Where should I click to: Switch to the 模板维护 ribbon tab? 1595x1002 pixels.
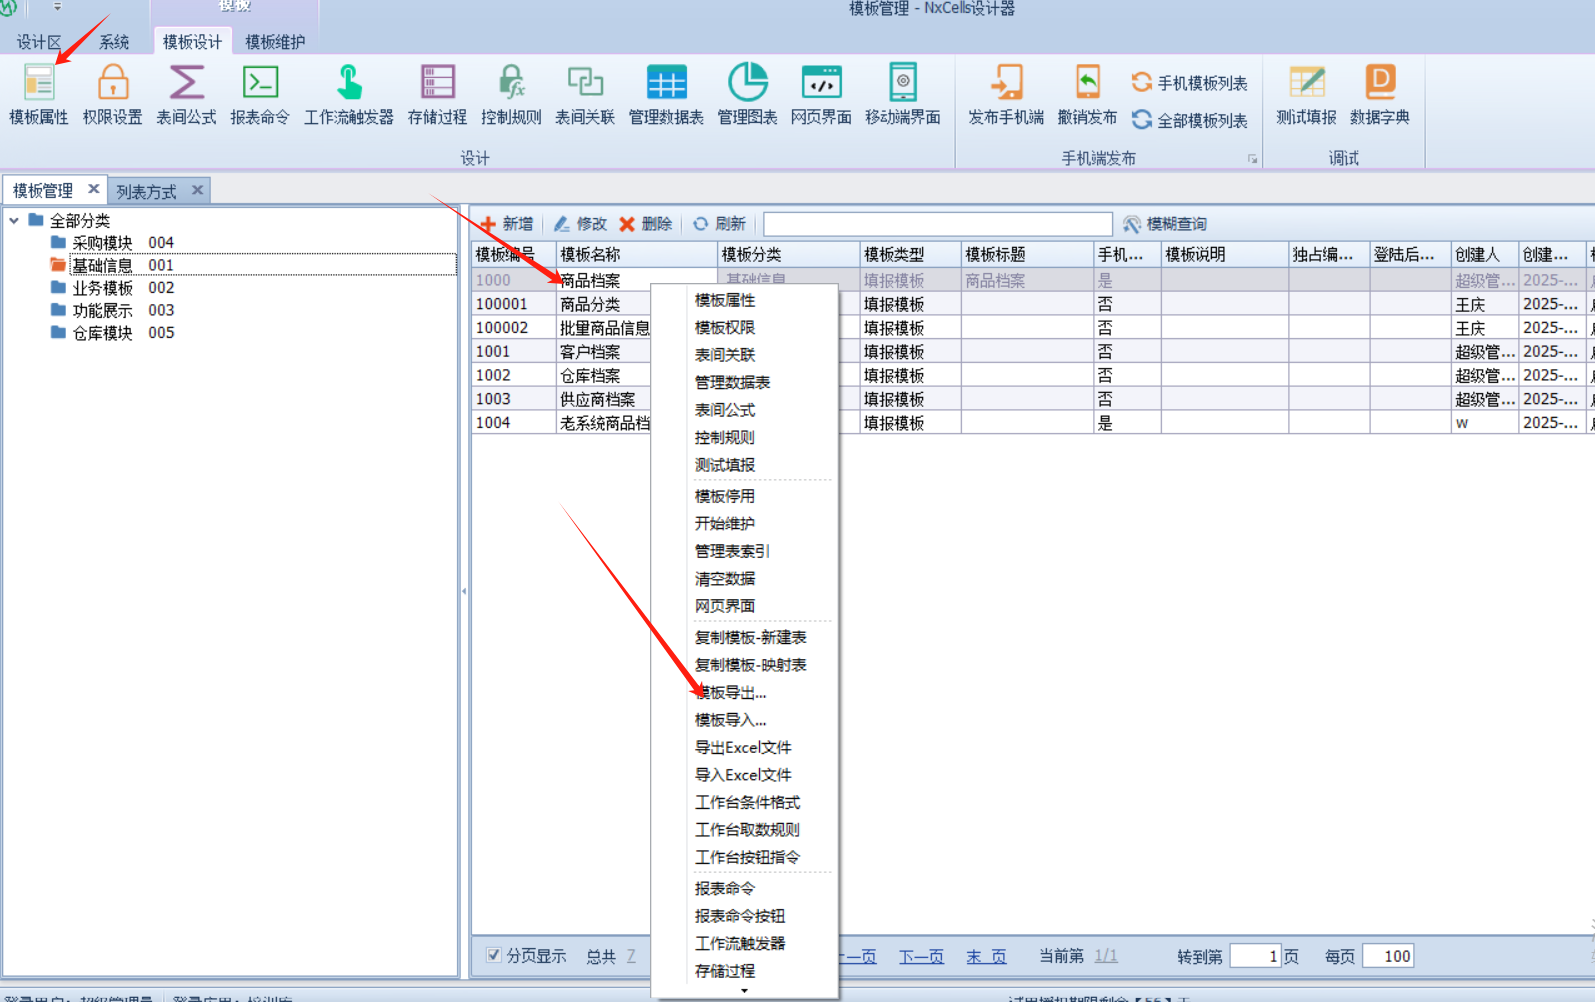pos(275,42)
